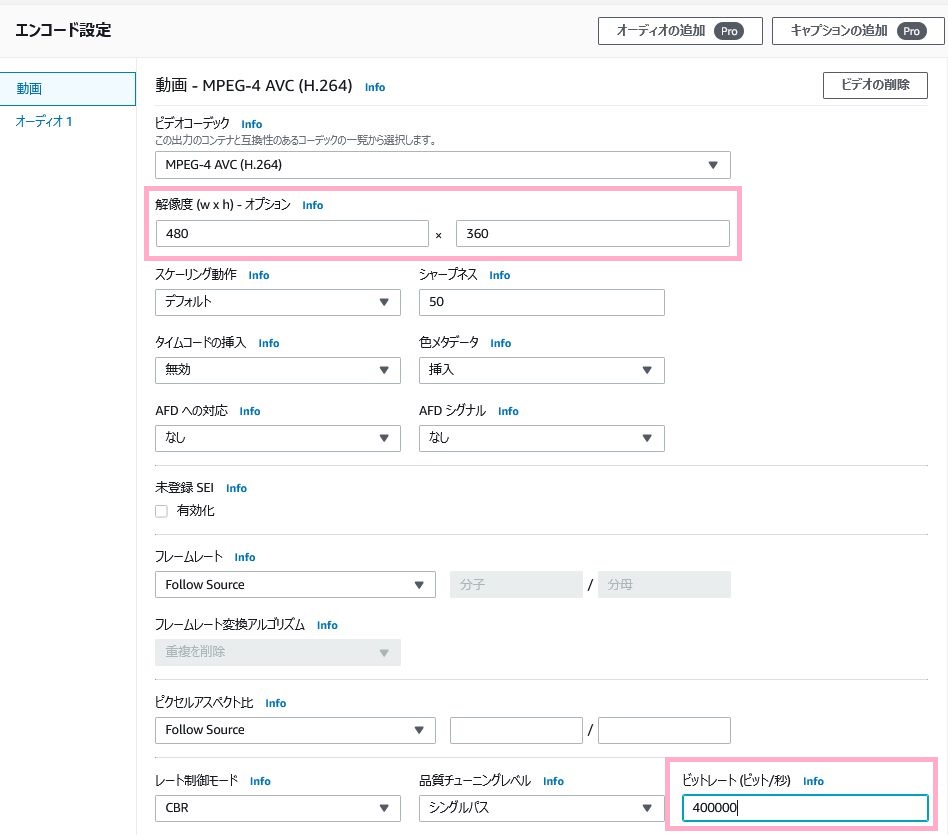Click the resolution width field showing 480

point(292,233)
